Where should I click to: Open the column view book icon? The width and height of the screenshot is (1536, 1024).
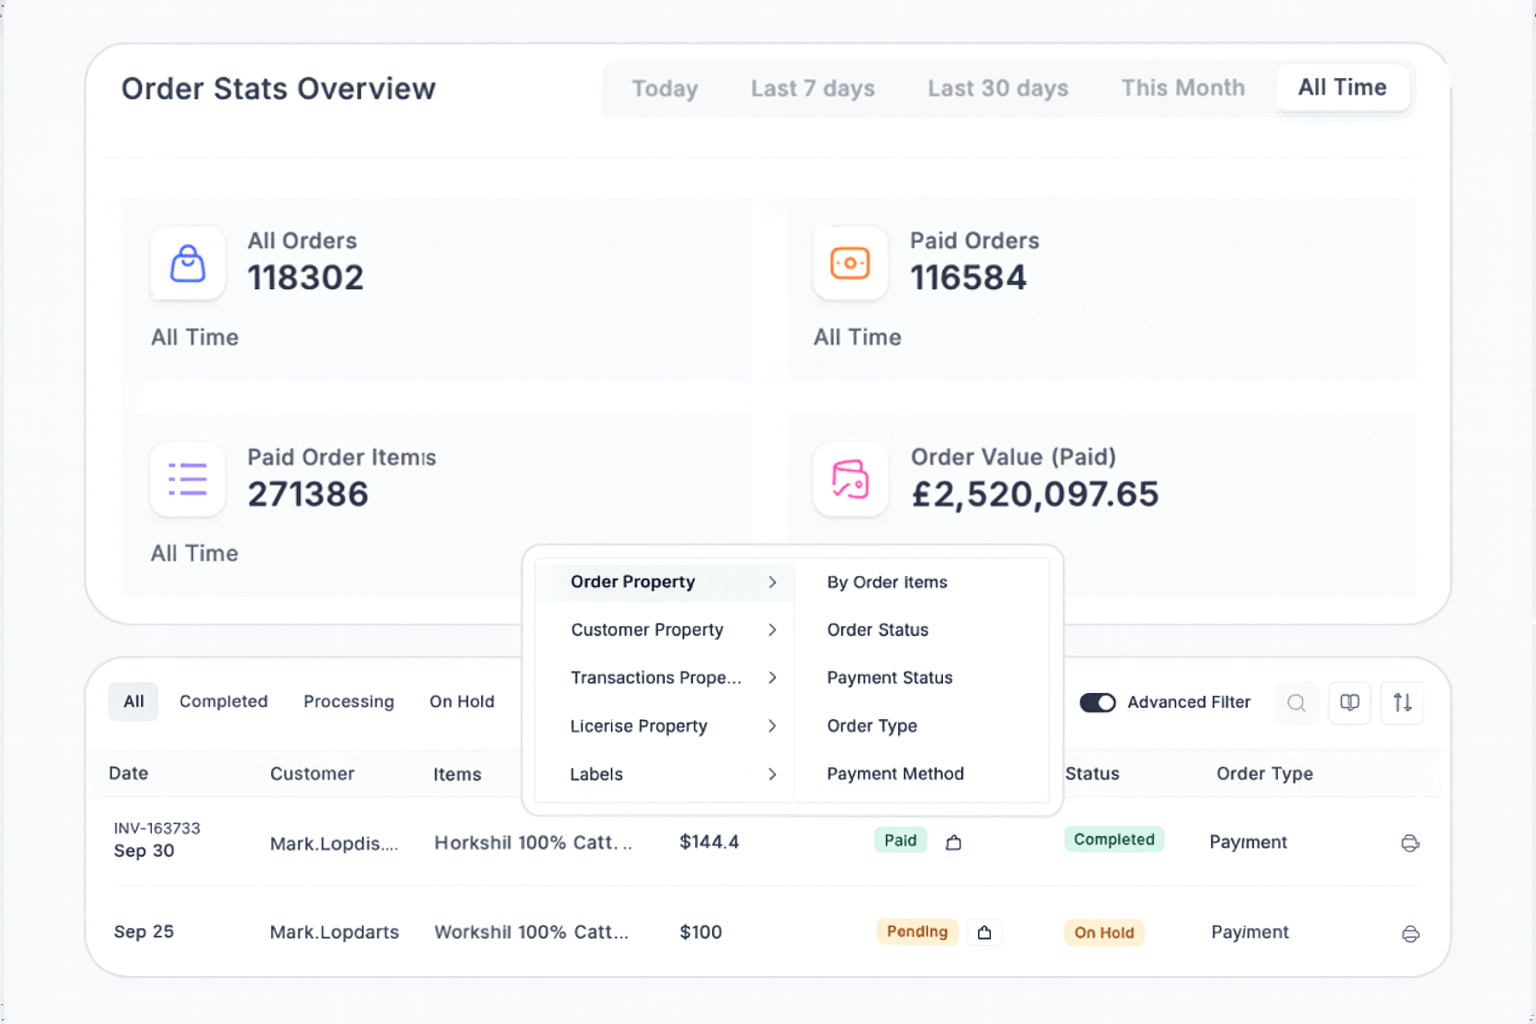coord(1349,703)
